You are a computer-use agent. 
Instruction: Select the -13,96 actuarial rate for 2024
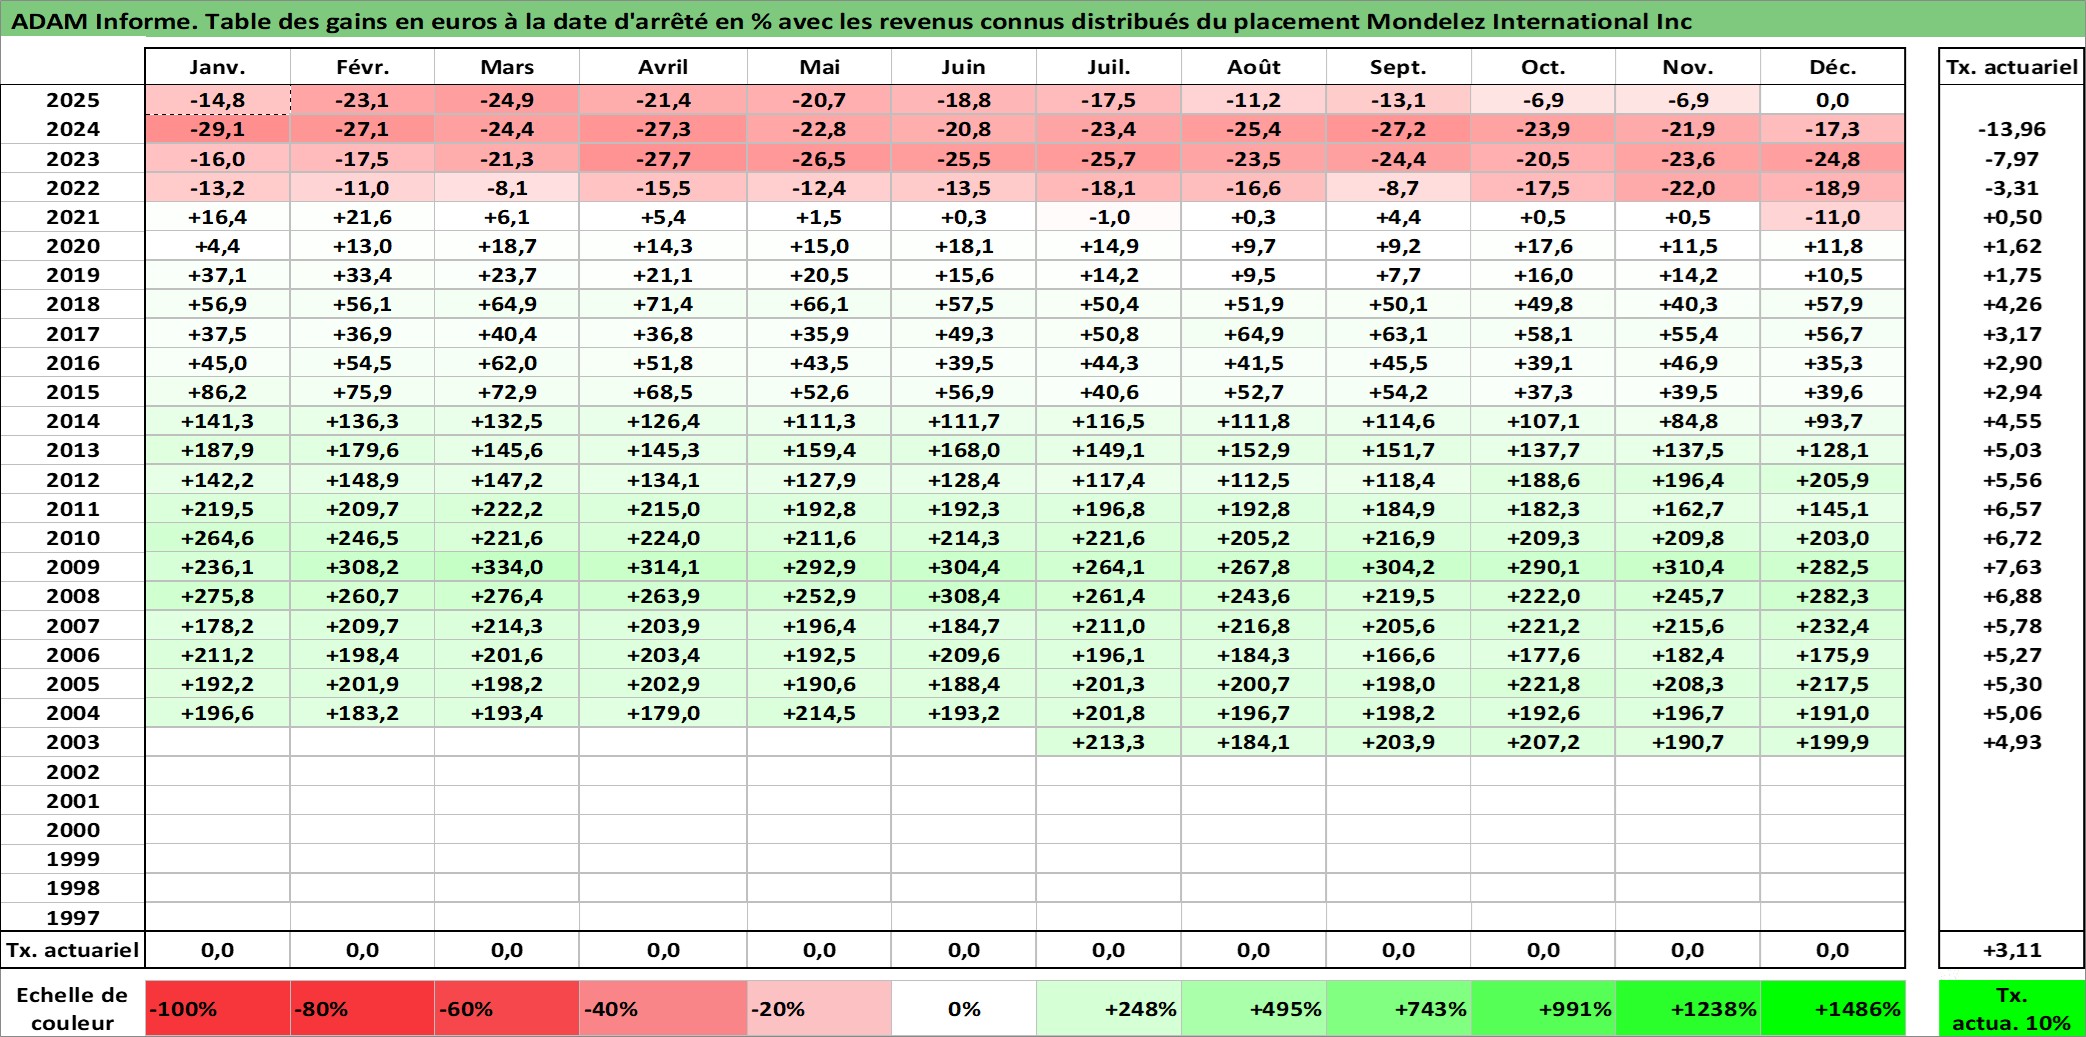tap(2012, 129)
